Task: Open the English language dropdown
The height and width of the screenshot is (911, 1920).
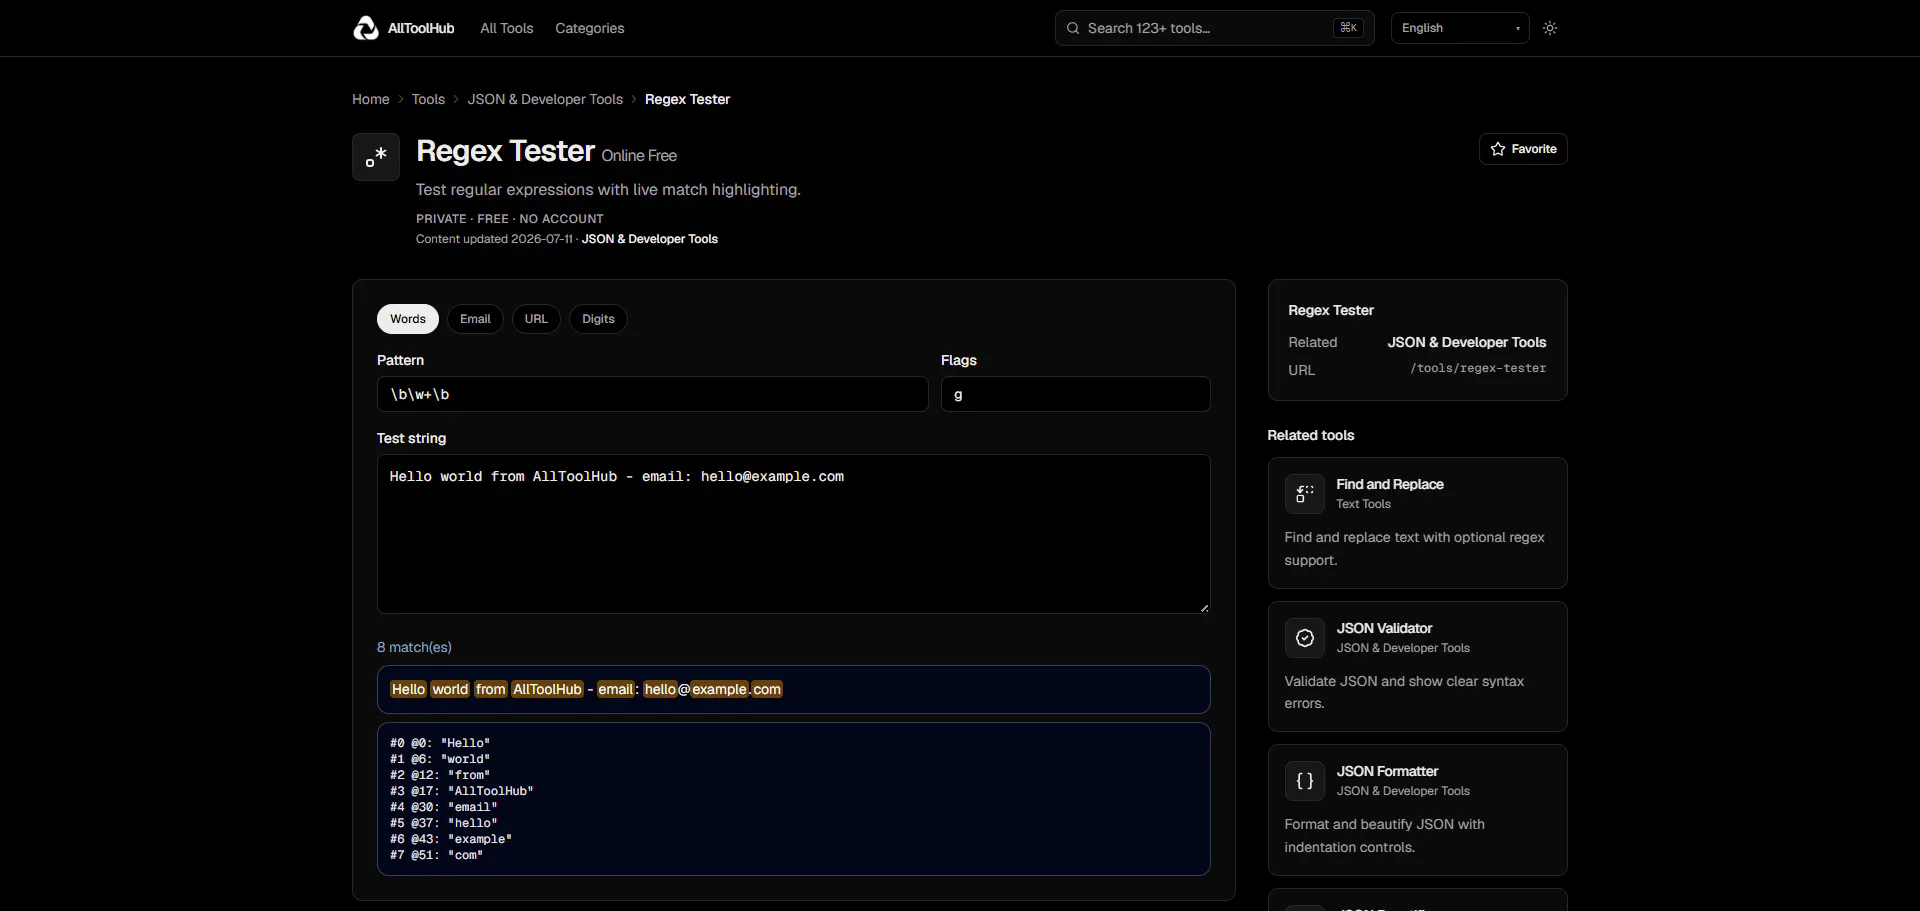Action: click(x=1460, y=28)
